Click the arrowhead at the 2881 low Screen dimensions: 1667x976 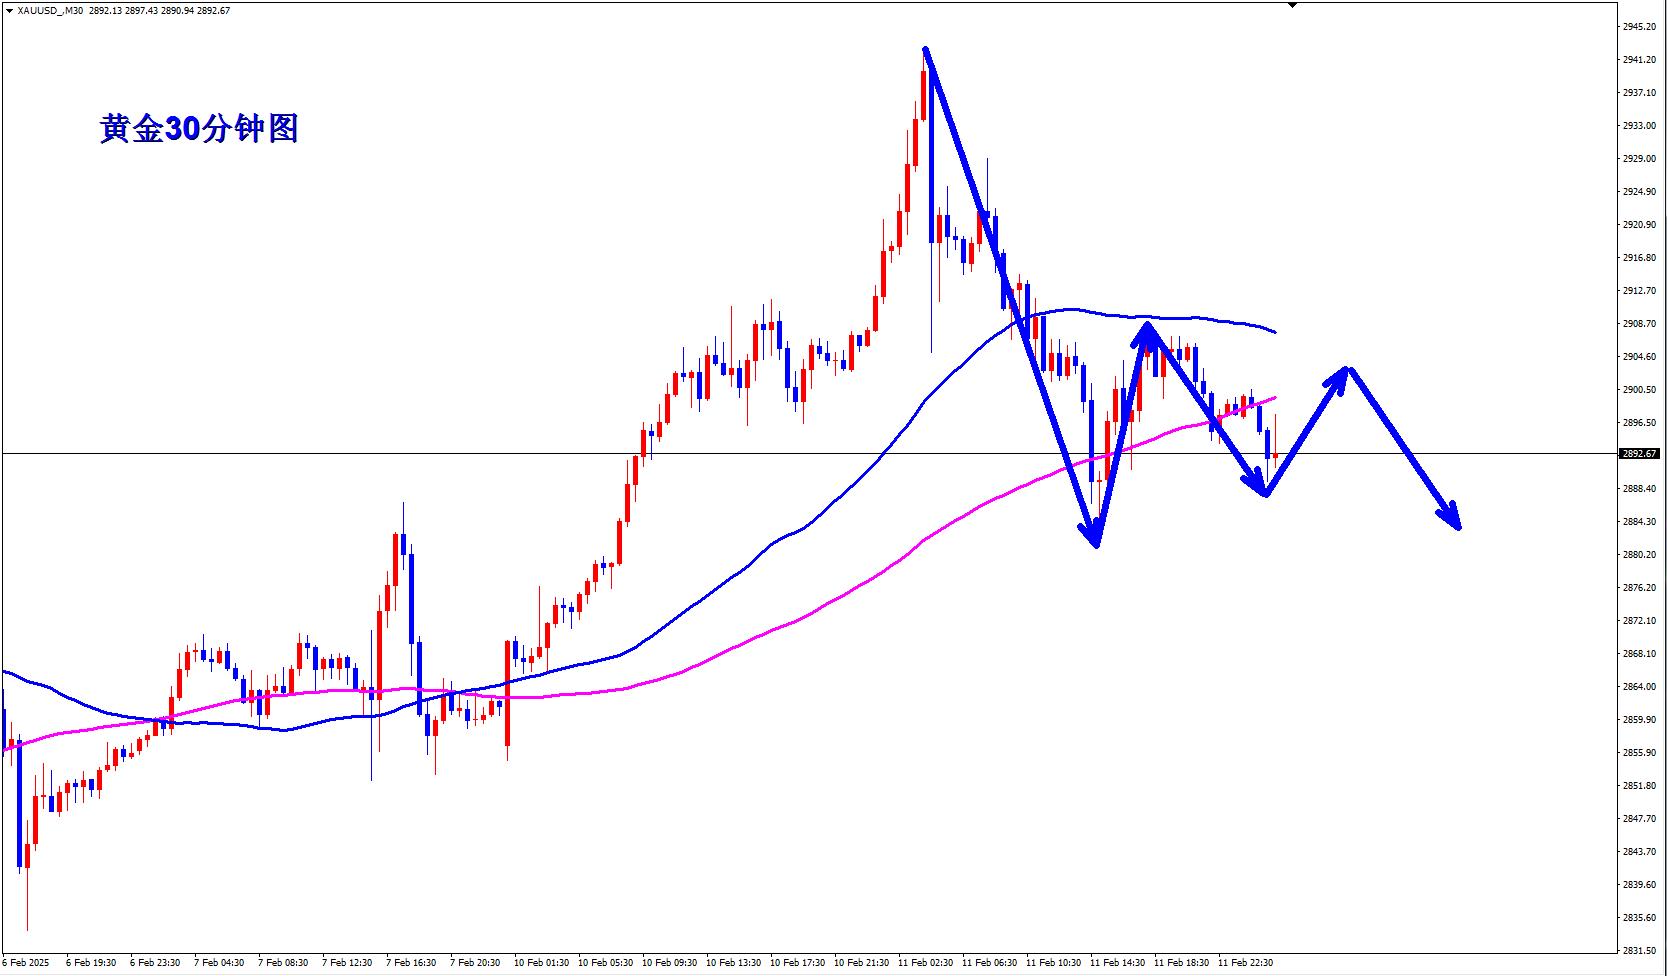[x=1095, y=538]
